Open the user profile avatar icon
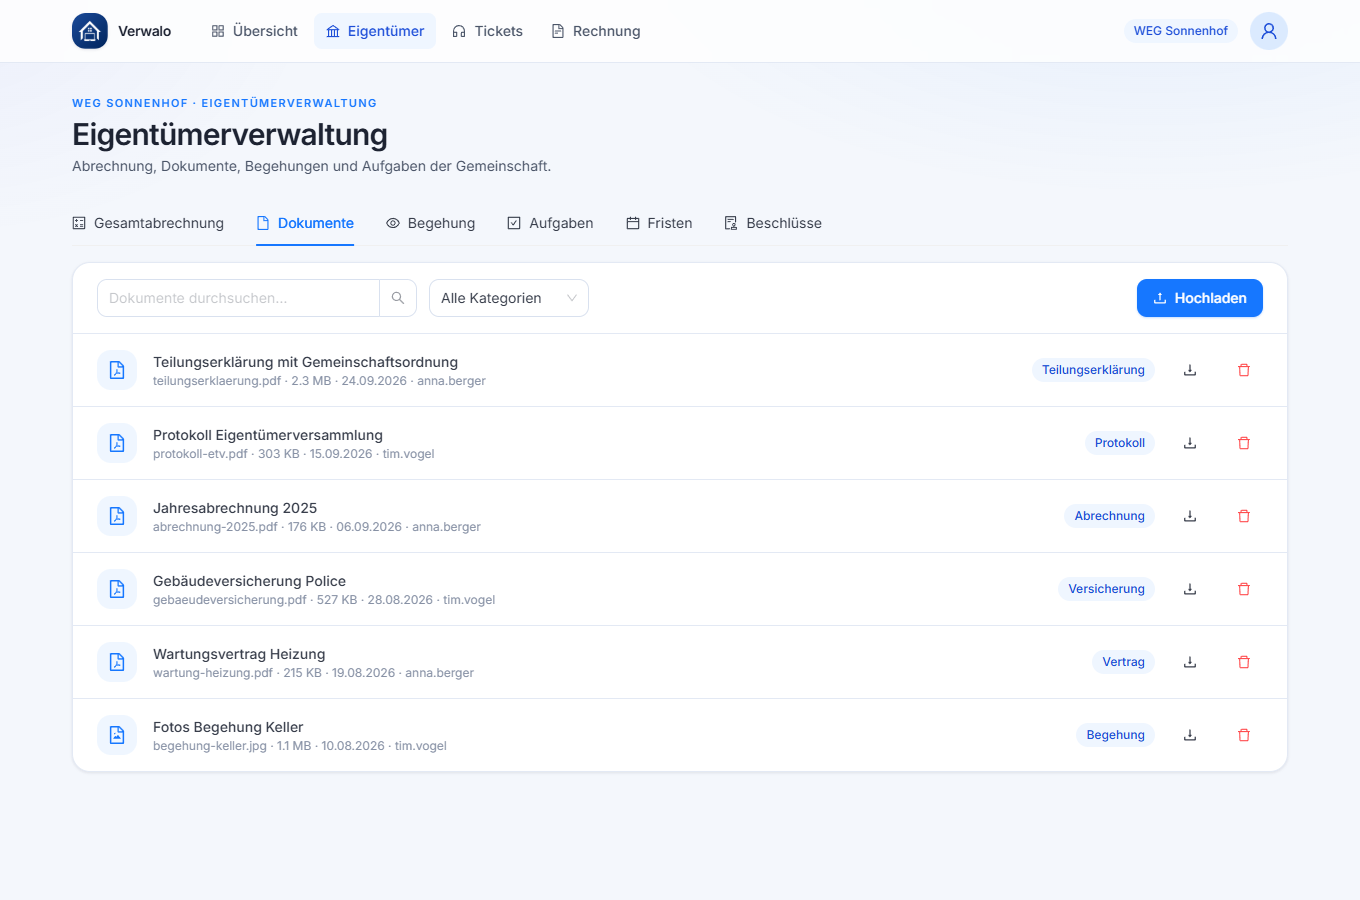The height and width of the screenshot is (900, 1360). [x=1269, y=31]
